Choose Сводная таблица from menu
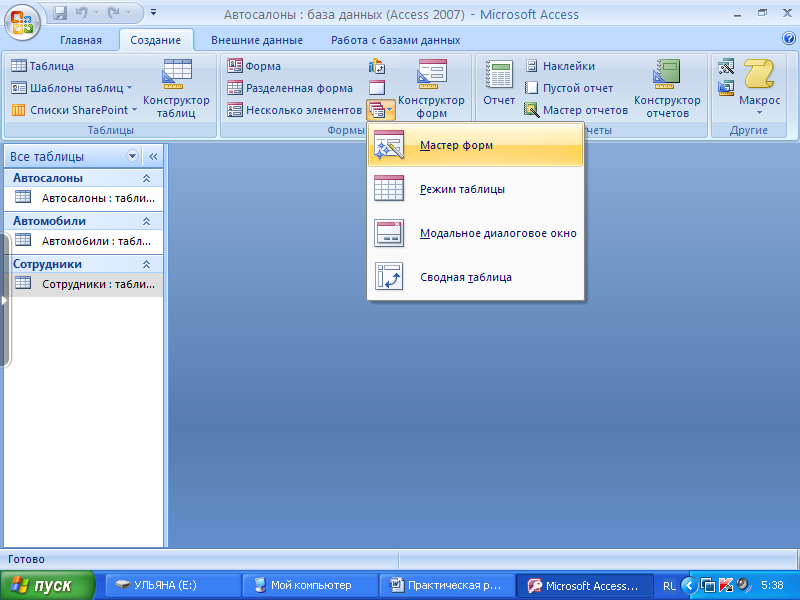This screenshot has height=600, width=800. click(x=475, y=277)
